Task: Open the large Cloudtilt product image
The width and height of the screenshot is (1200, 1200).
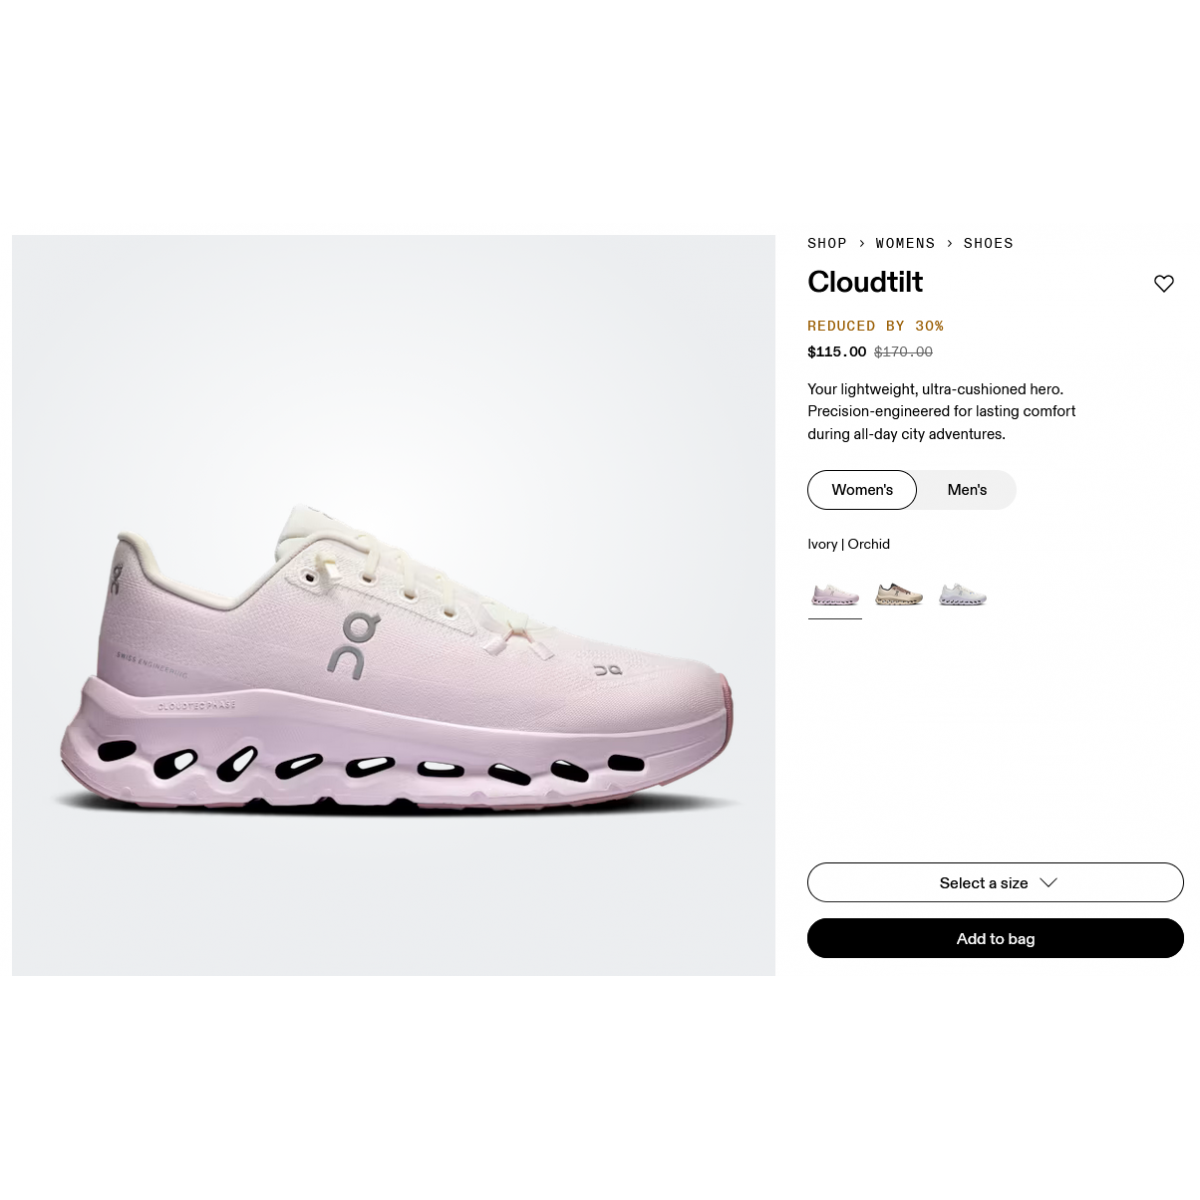Action: pos(393,605)
